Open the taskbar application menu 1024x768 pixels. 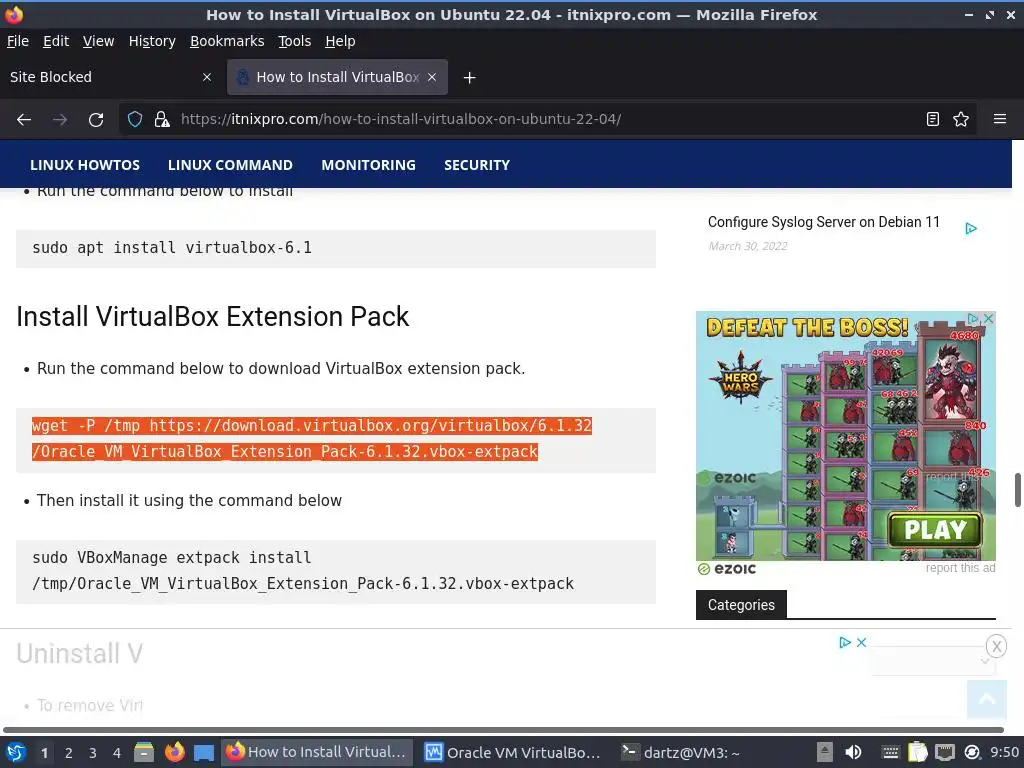point(16,753)
